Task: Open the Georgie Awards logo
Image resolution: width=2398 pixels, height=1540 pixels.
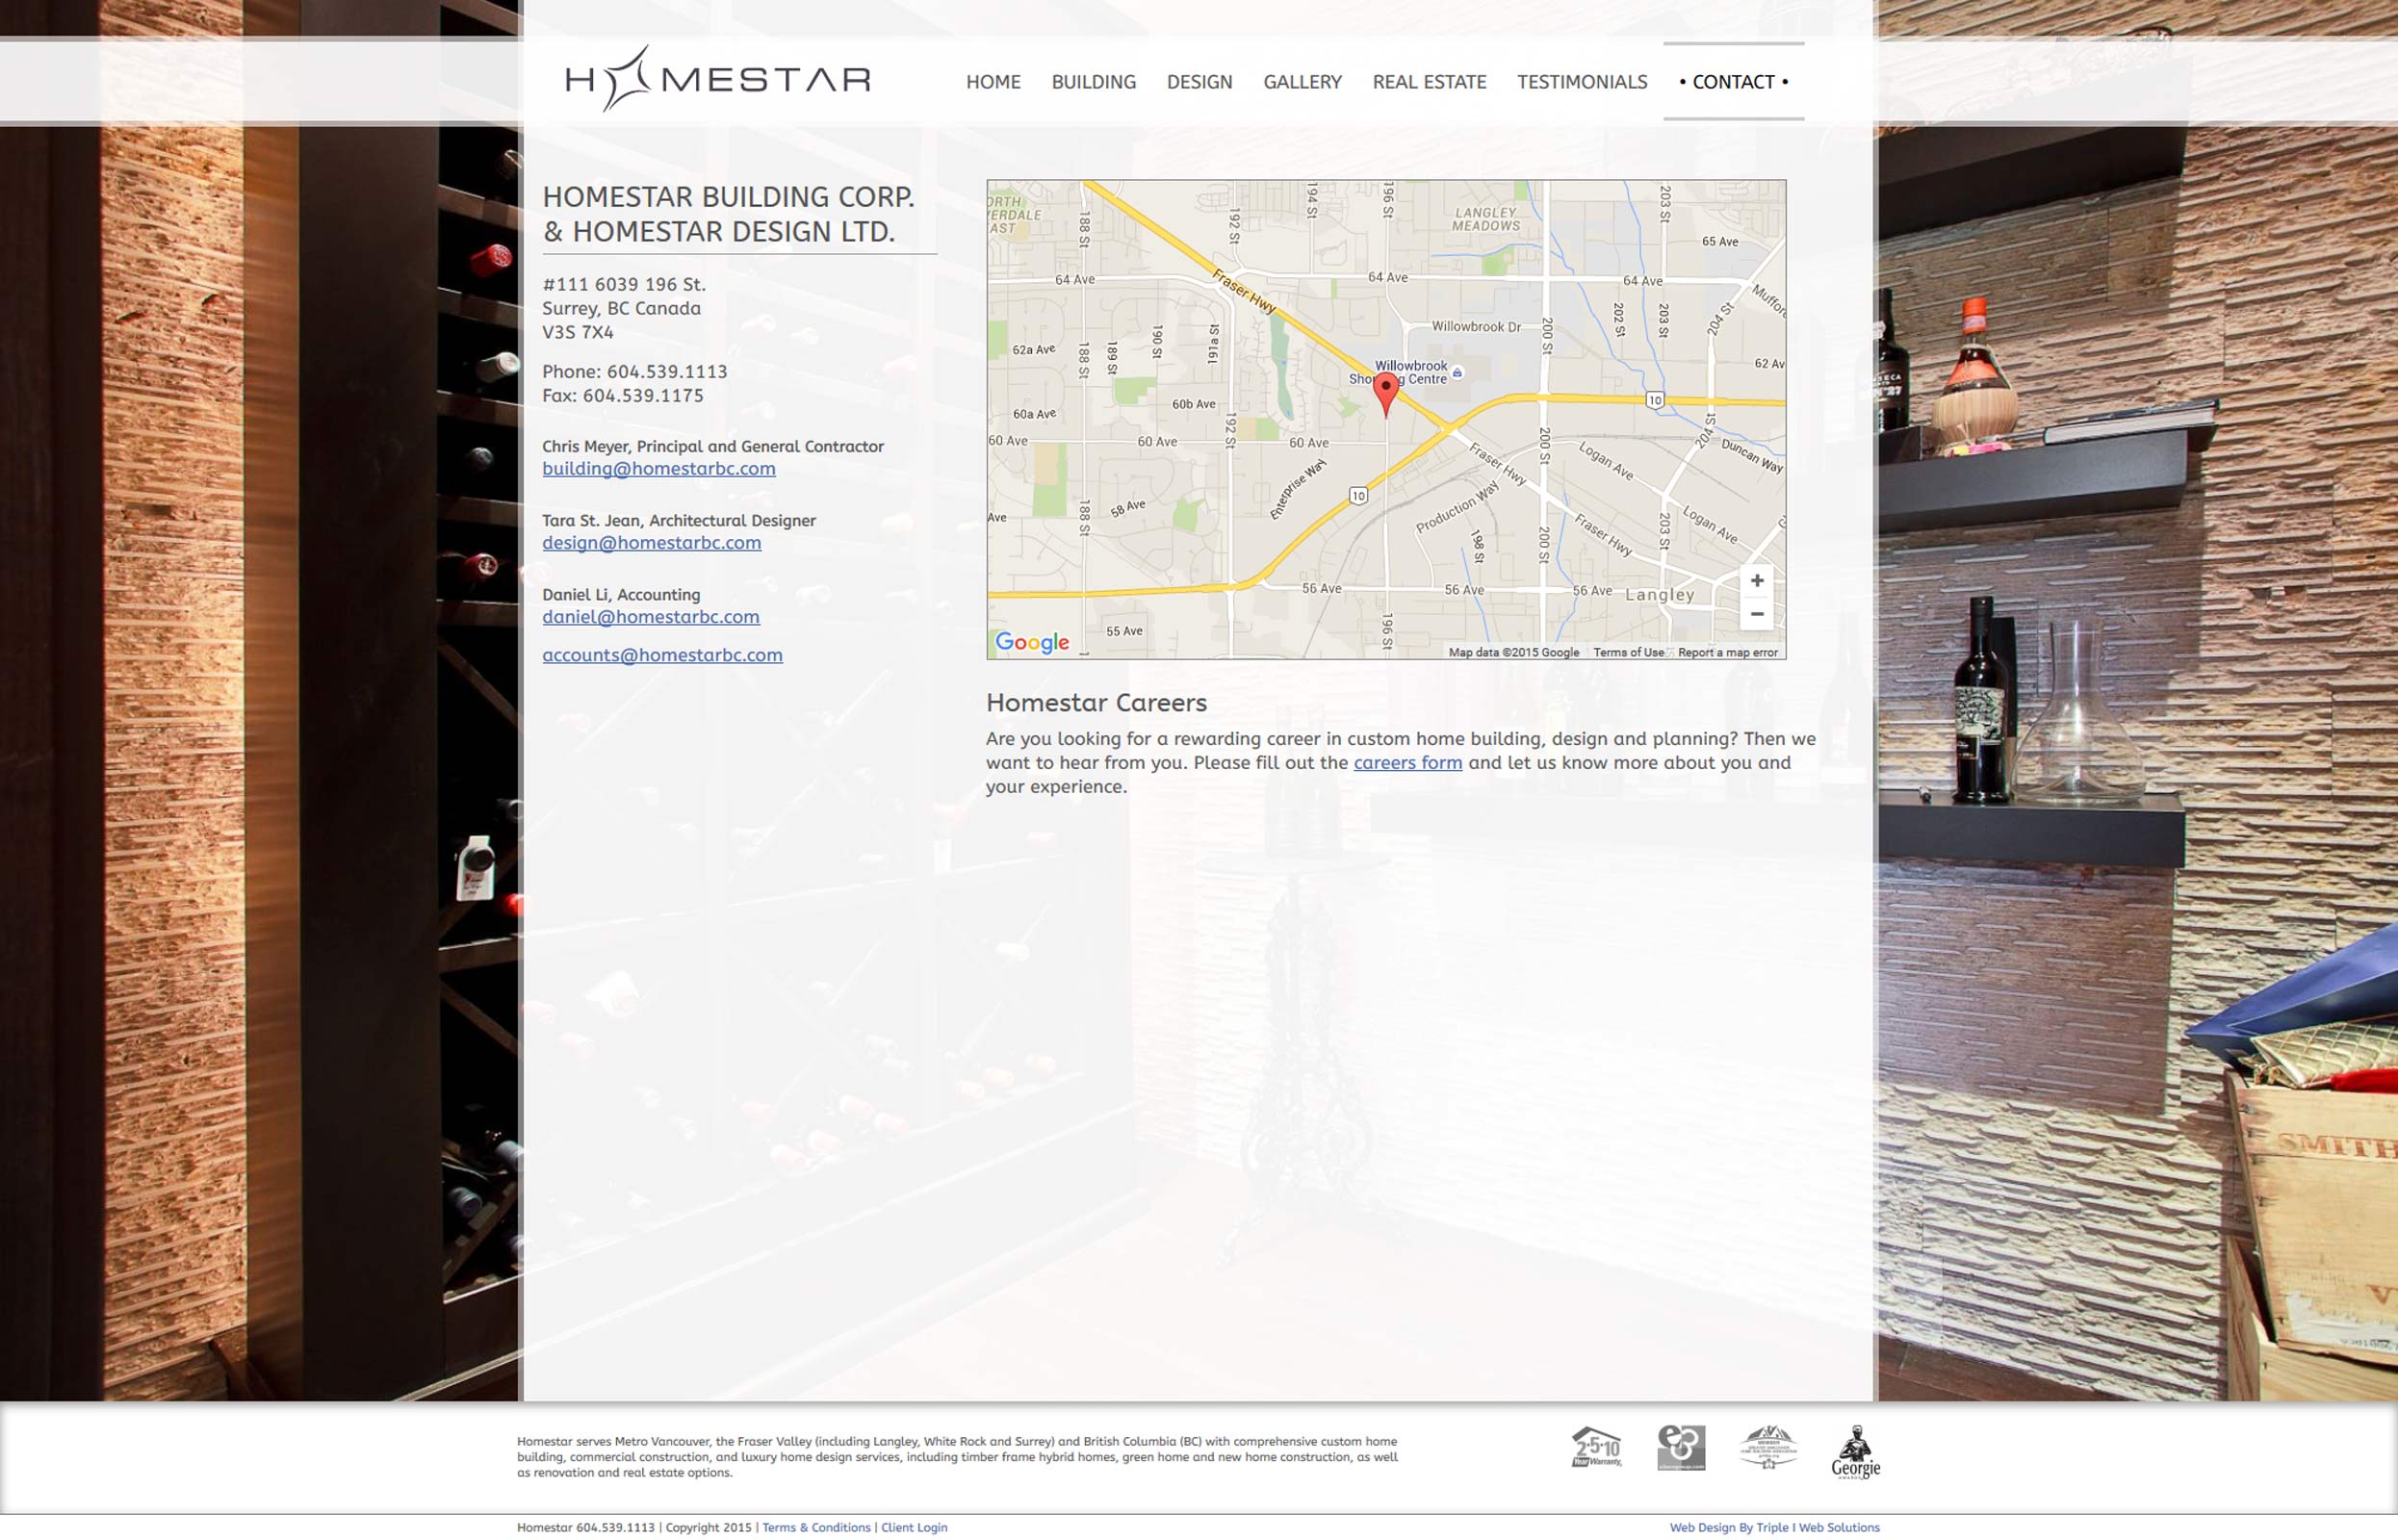Action: point(1855,1452)
